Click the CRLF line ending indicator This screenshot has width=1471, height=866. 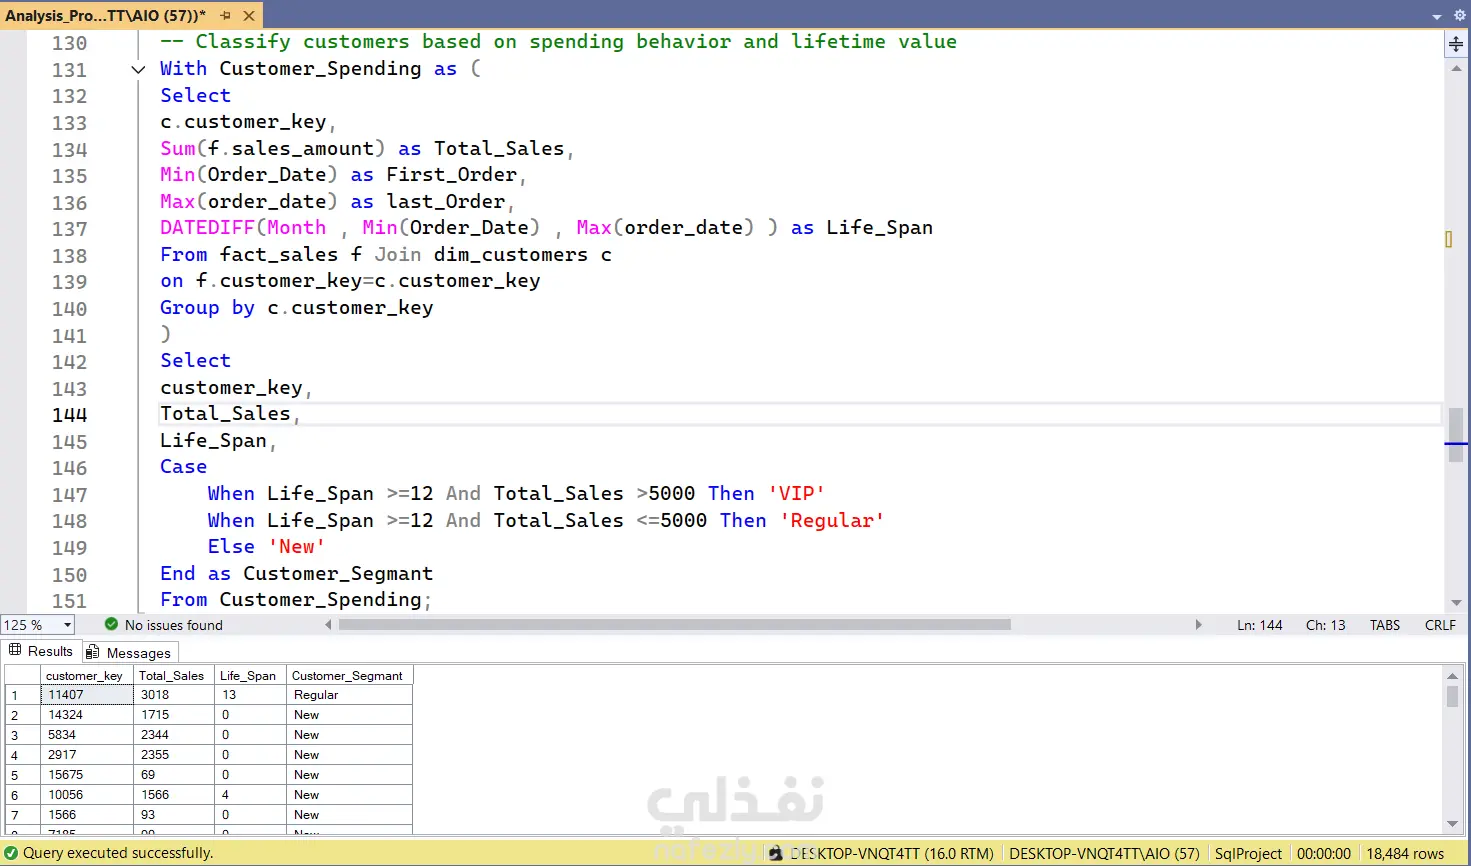1440,625
